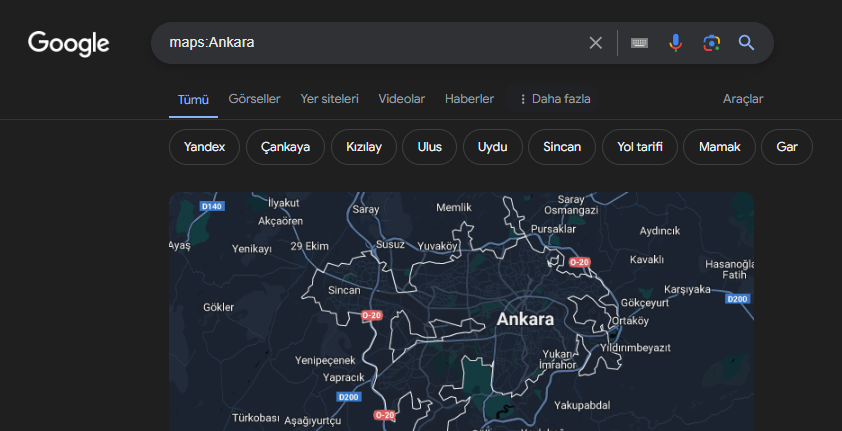Open Google Lens image search
The width and height of the screenshot is (842, 431).
(x=711, y=43)
